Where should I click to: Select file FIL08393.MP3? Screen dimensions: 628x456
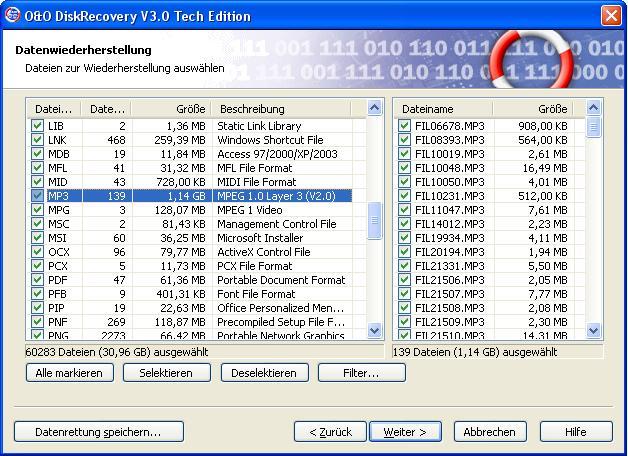pos(450,140)
